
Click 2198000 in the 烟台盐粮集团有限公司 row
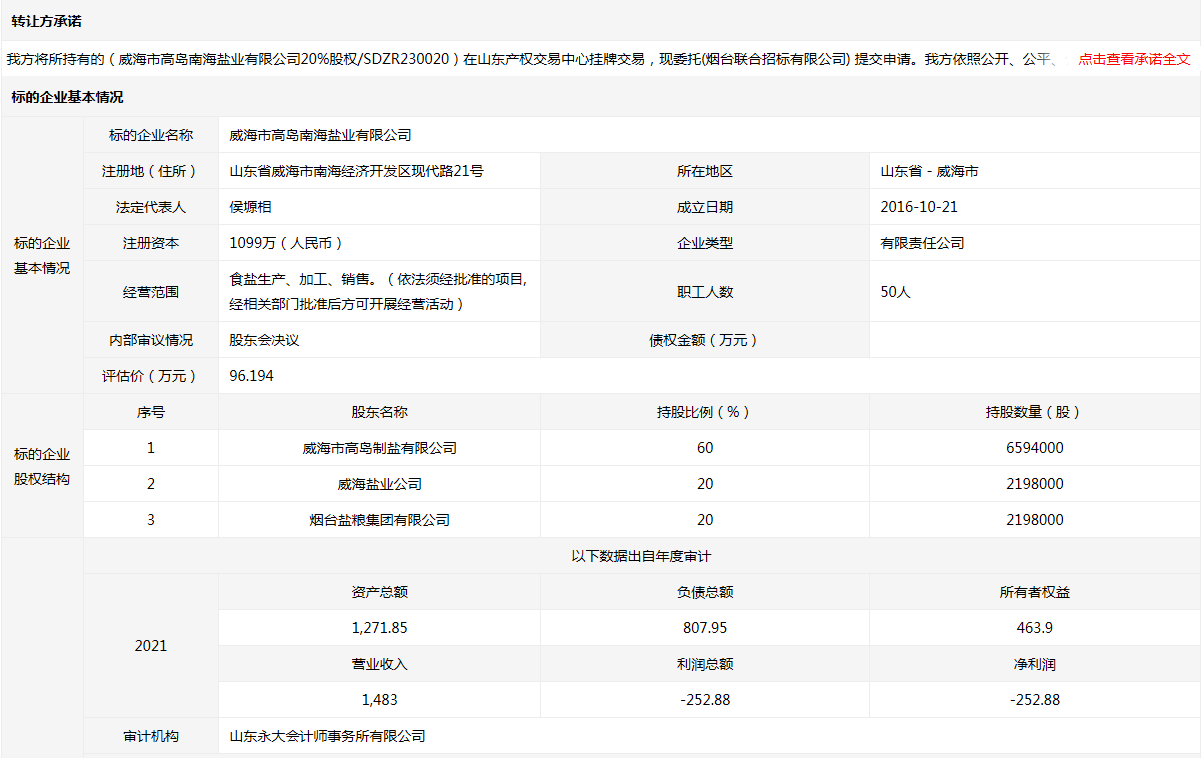1035,520
